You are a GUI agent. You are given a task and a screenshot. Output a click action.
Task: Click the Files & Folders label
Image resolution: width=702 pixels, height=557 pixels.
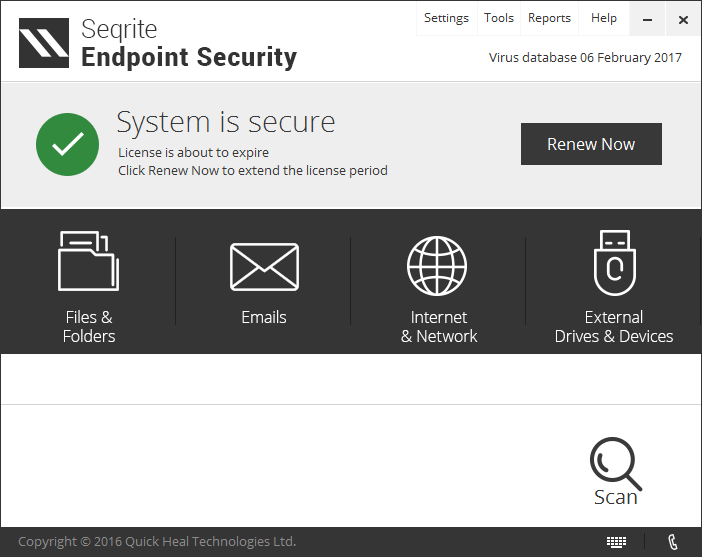[89, 327]
